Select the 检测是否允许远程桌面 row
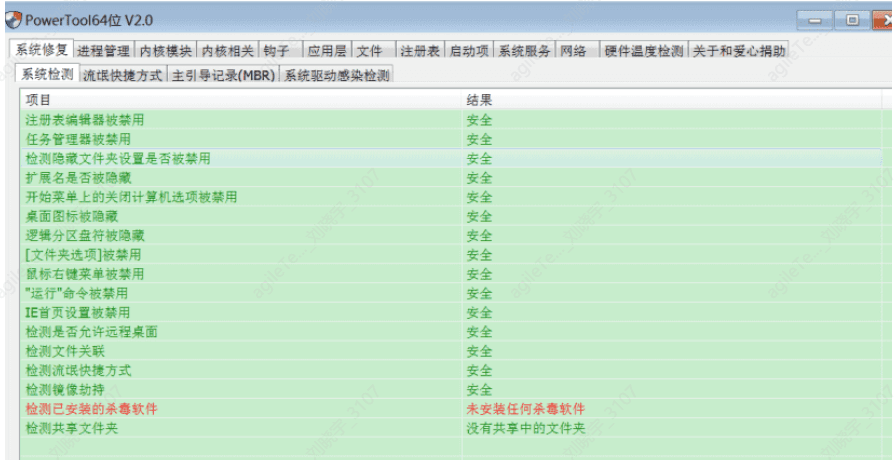This screenshot has height=460, width=895. pyautogui.click(x=91, y=332)
